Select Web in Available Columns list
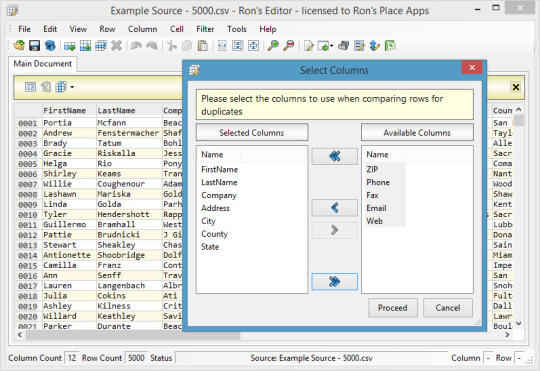The image size is (540, 371). 374,221
